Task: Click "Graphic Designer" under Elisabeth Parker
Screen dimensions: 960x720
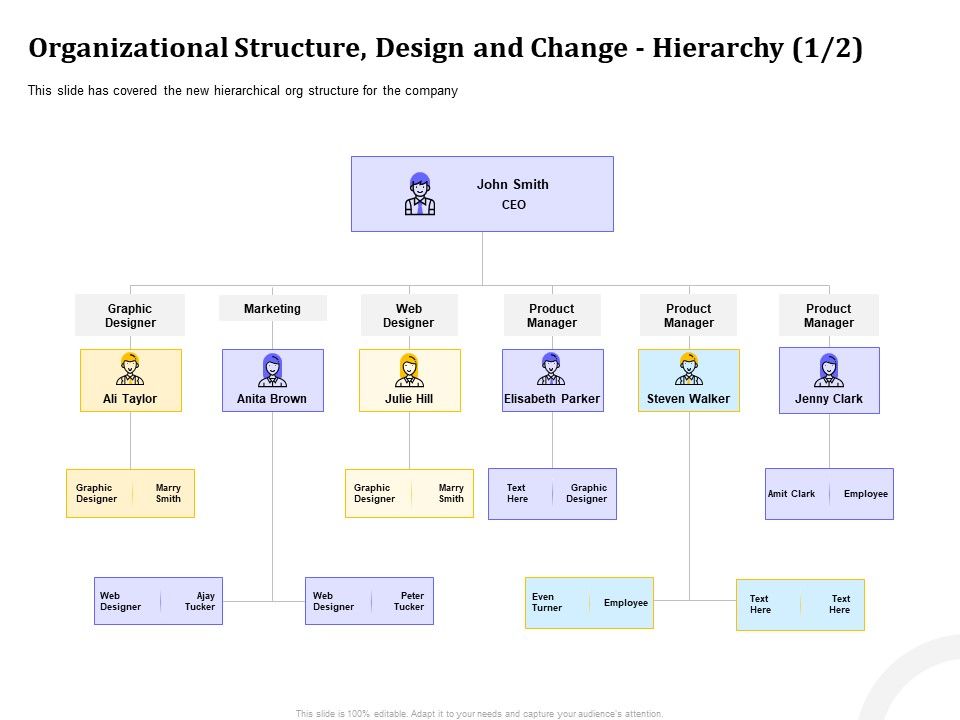Action: (x=587, y=493)
